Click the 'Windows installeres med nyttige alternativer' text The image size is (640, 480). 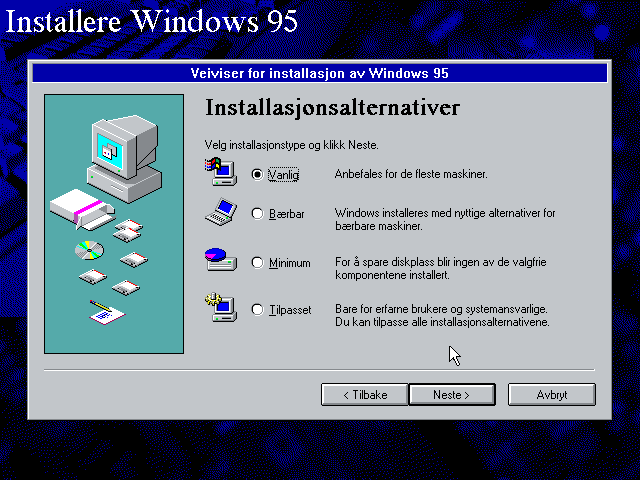click(x=445, y=220)
